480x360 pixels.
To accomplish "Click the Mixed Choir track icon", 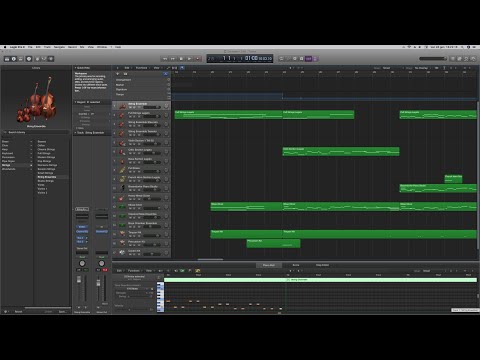I will click(x=122, y=207).
